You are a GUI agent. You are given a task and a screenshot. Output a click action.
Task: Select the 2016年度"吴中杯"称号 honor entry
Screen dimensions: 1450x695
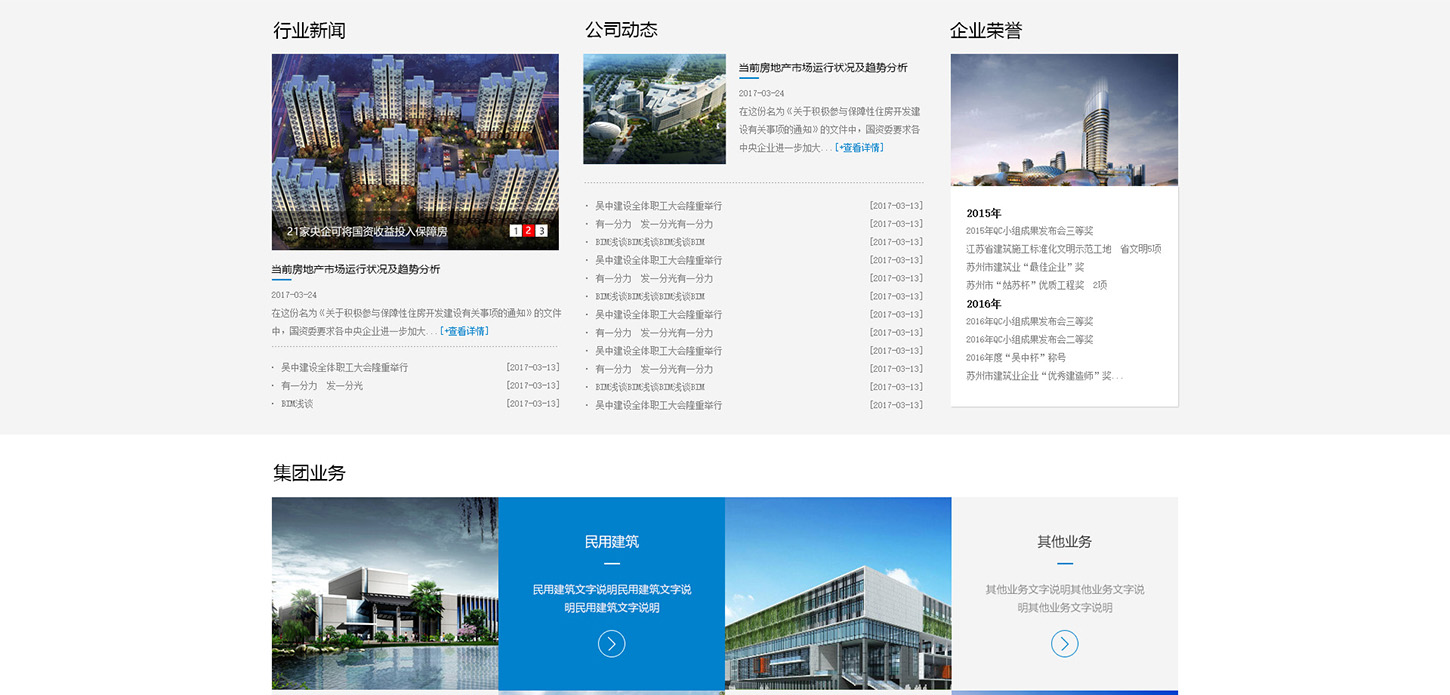pos(1015,358)
